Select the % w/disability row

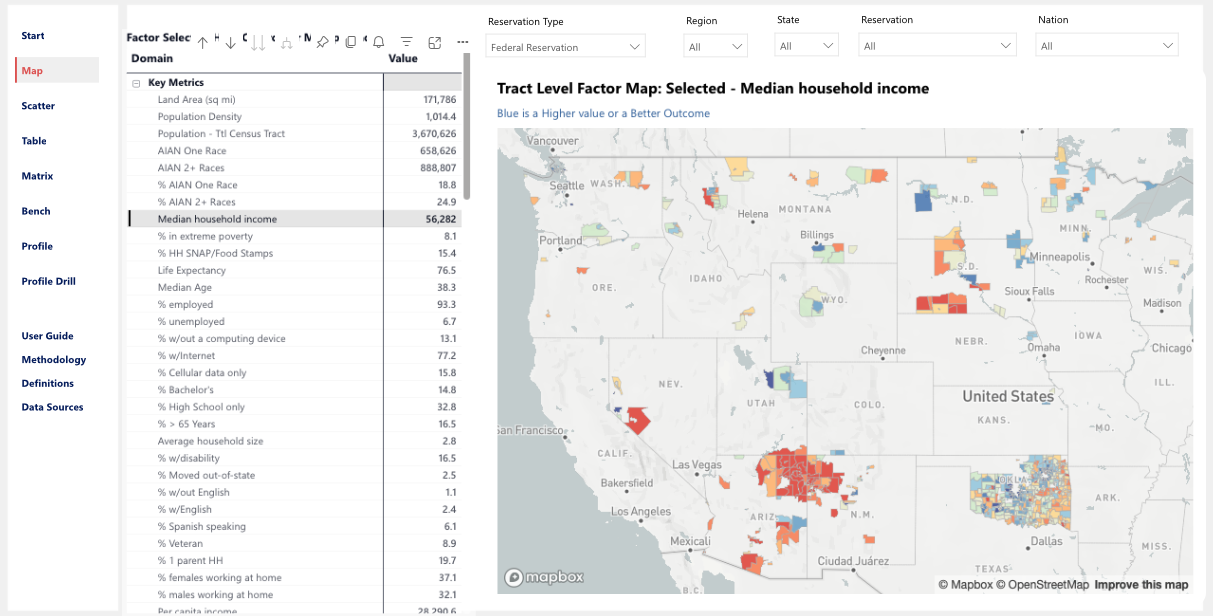[x=294, y=458]
